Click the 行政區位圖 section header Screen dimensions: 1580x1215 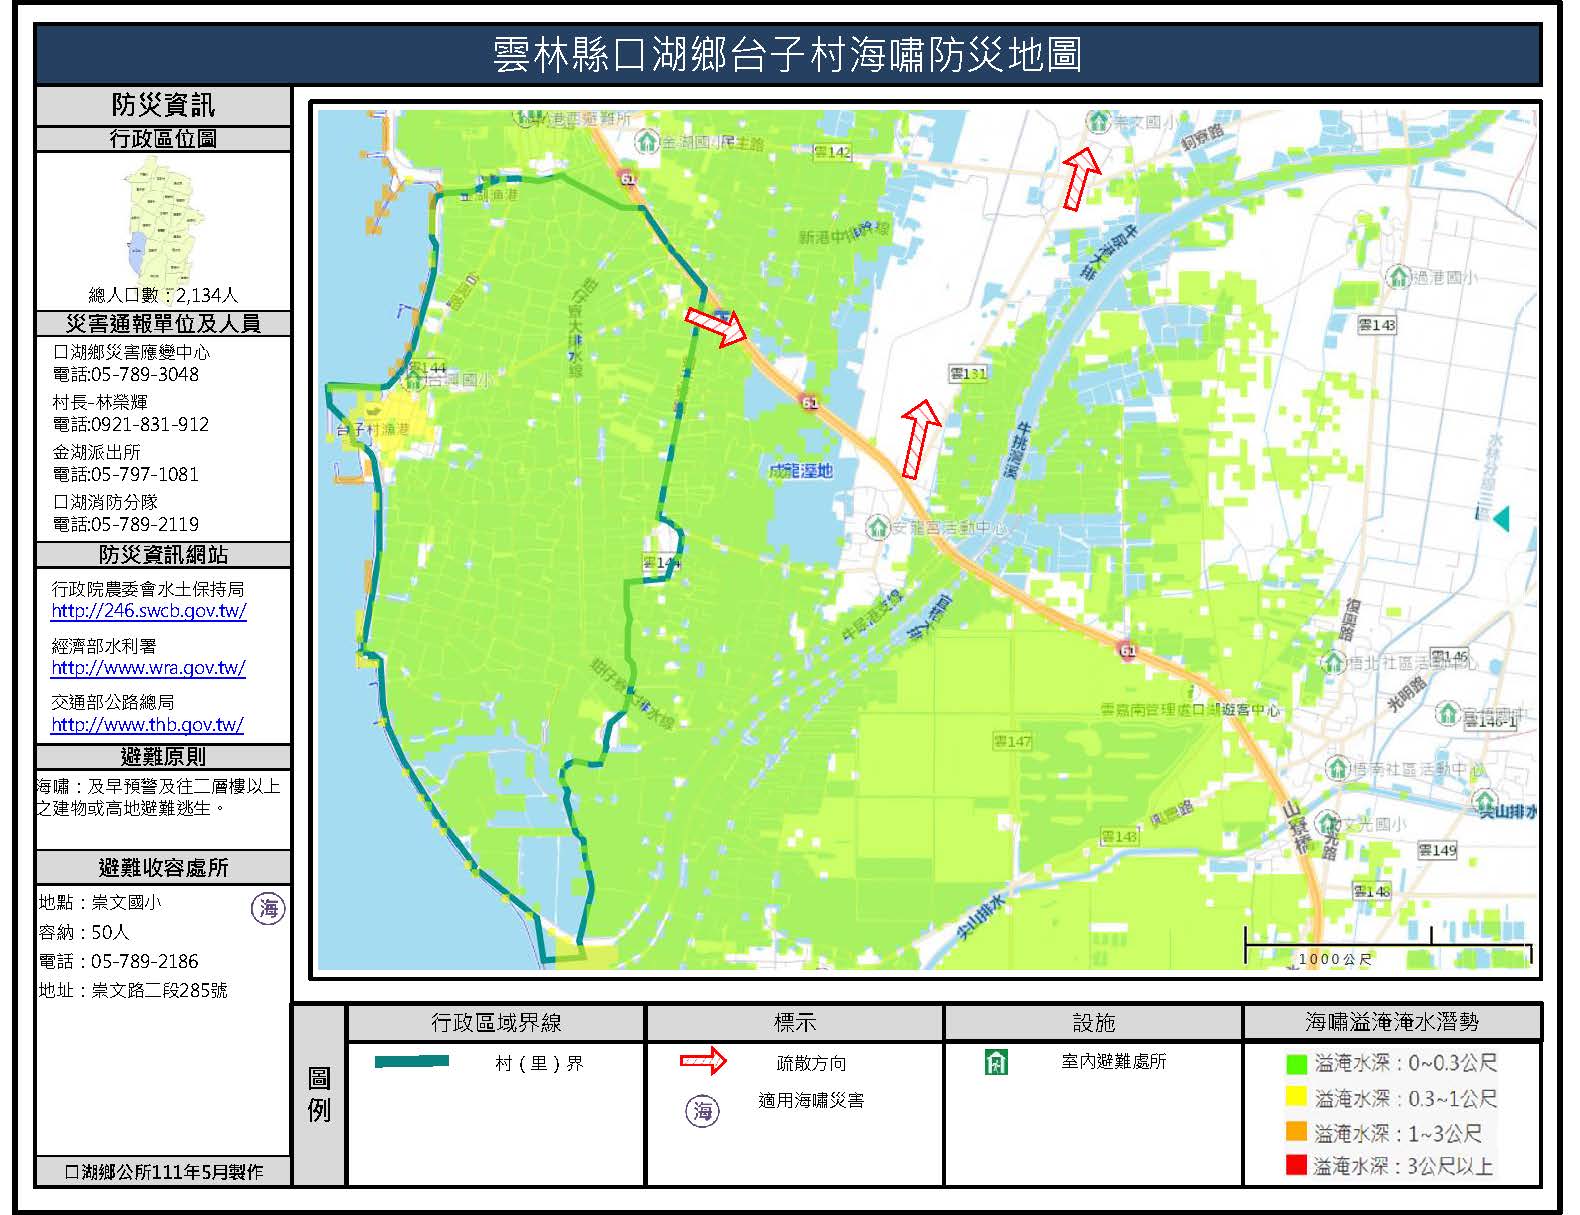click(163, 139)
